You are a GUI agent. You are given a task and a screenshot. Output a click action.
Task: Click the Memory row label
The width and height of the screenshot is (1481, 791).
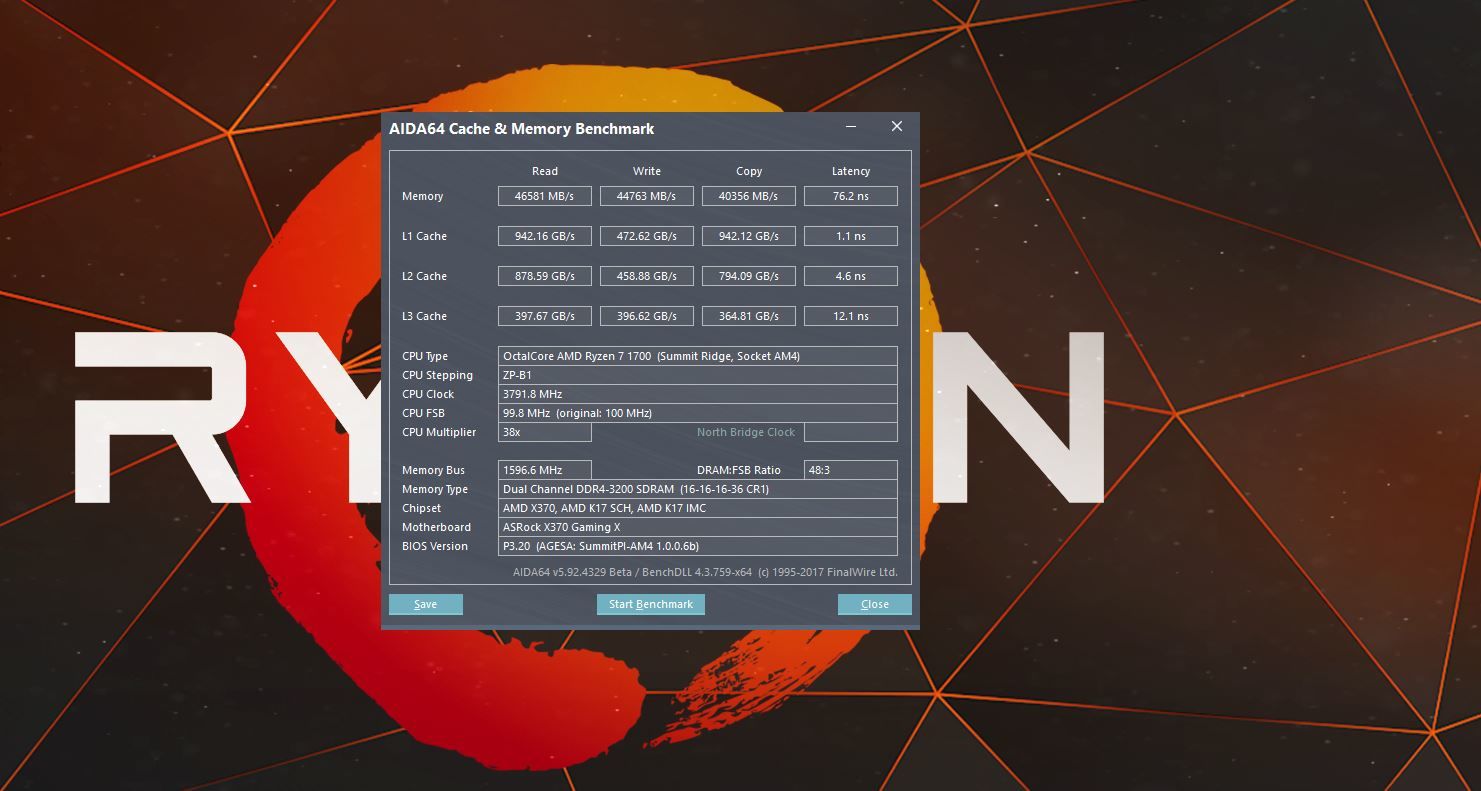422,196
